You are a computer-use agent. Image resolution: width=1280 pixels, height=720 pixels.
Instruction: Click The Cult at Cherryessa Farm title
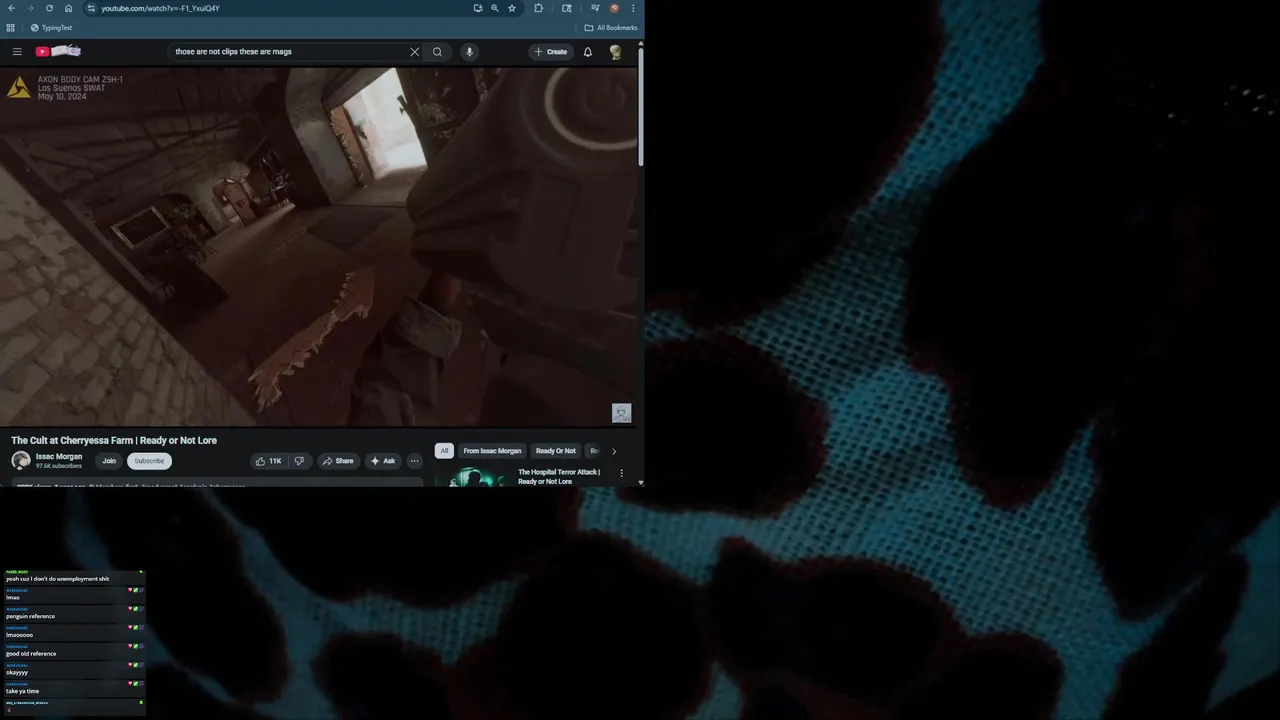tap(114, 440)
